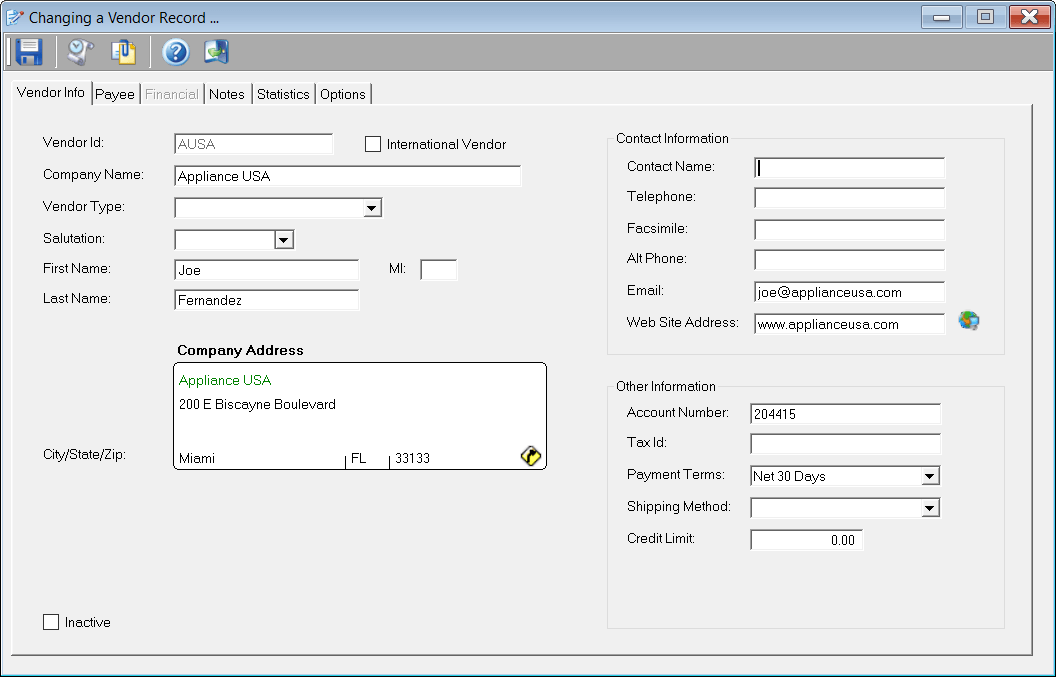Tick the Inactive checkbox
Screen dimensions: 1056x677
pyautogui.click(x=51, y=622)
